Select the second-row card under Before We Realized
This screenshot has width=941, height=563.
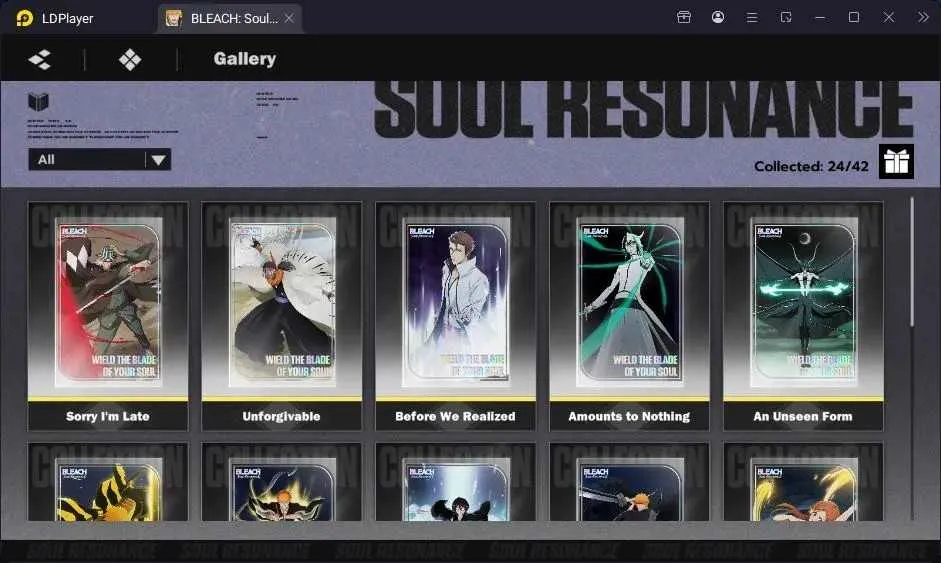point(455,482)
